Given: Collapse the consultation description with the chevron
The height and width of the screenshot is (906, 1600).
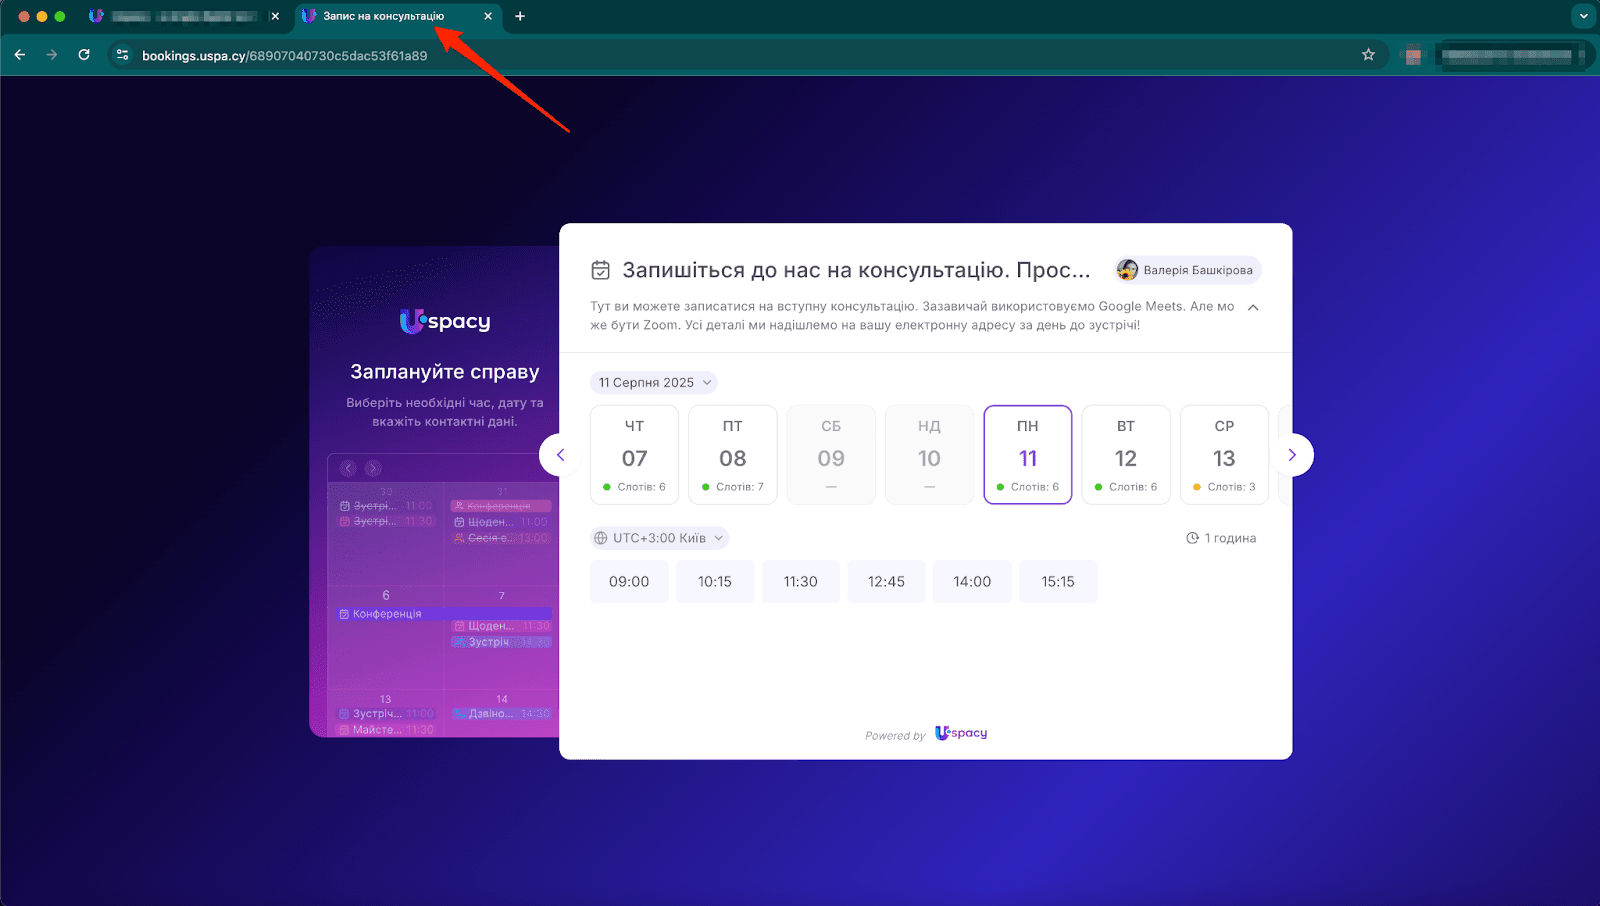Looking at the screenshot, I should click(1253, 307).
